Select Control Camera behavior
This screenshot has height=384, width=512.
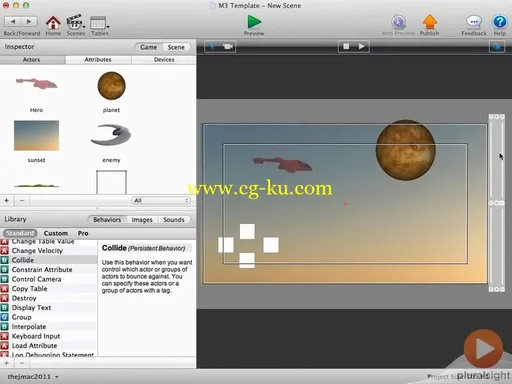click(x=49, y=279)
